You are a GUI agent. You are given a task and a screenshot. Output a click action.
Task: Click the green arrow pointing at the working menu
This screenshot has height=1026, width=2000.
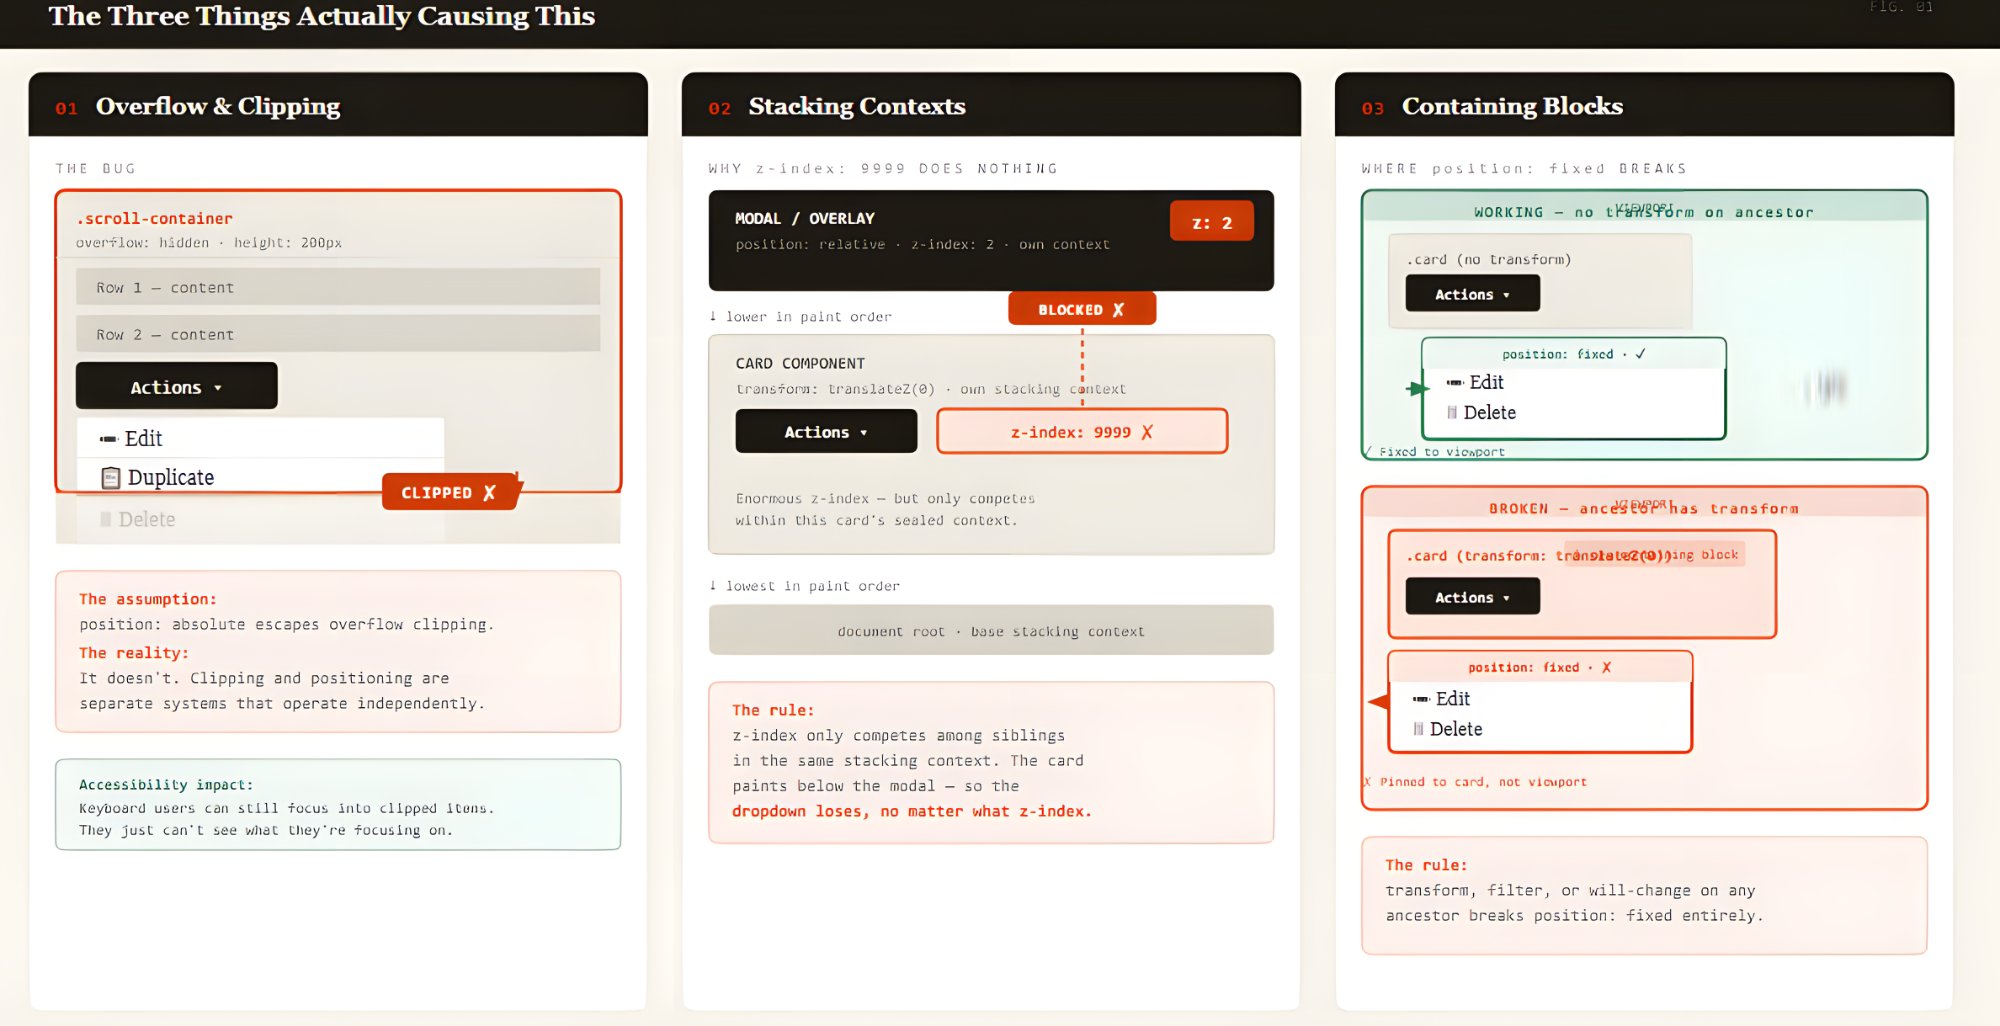coord(1416,388)
